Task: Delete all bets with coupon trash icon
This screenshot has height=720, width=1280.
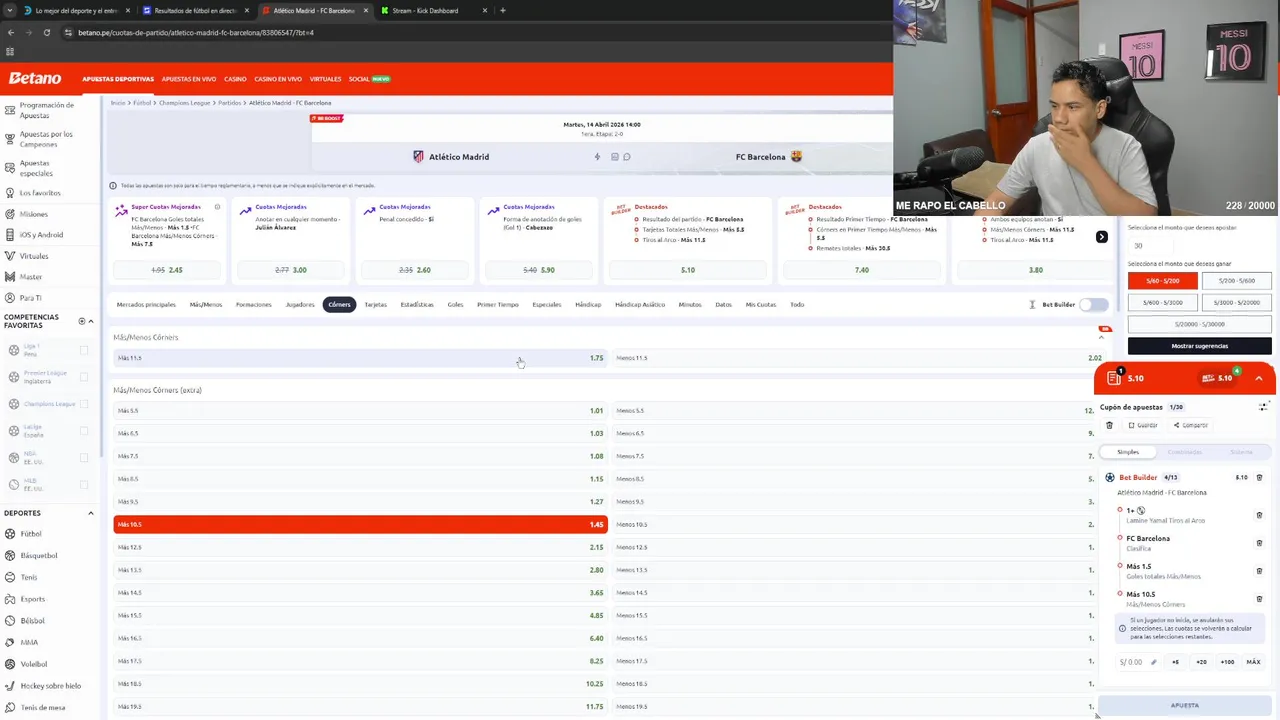Action: (x=1109, y=425)
